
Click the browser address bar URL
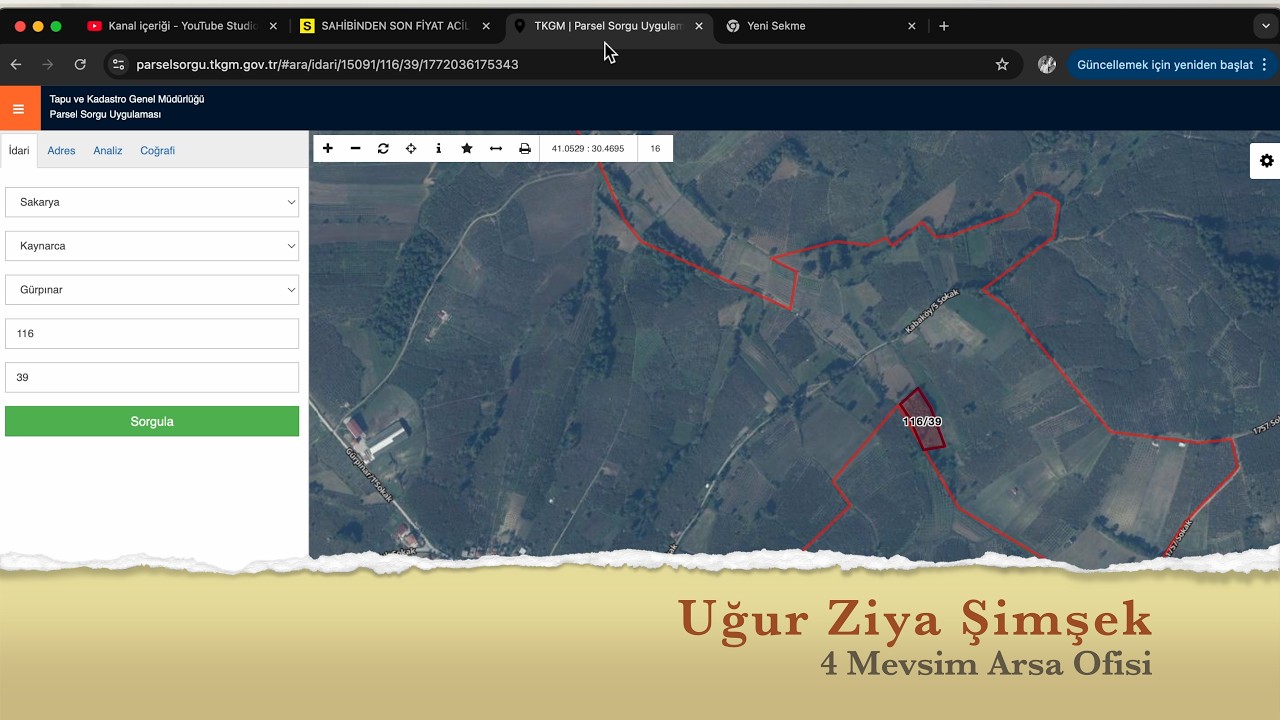pyautogui.click(x=327, y=64)
